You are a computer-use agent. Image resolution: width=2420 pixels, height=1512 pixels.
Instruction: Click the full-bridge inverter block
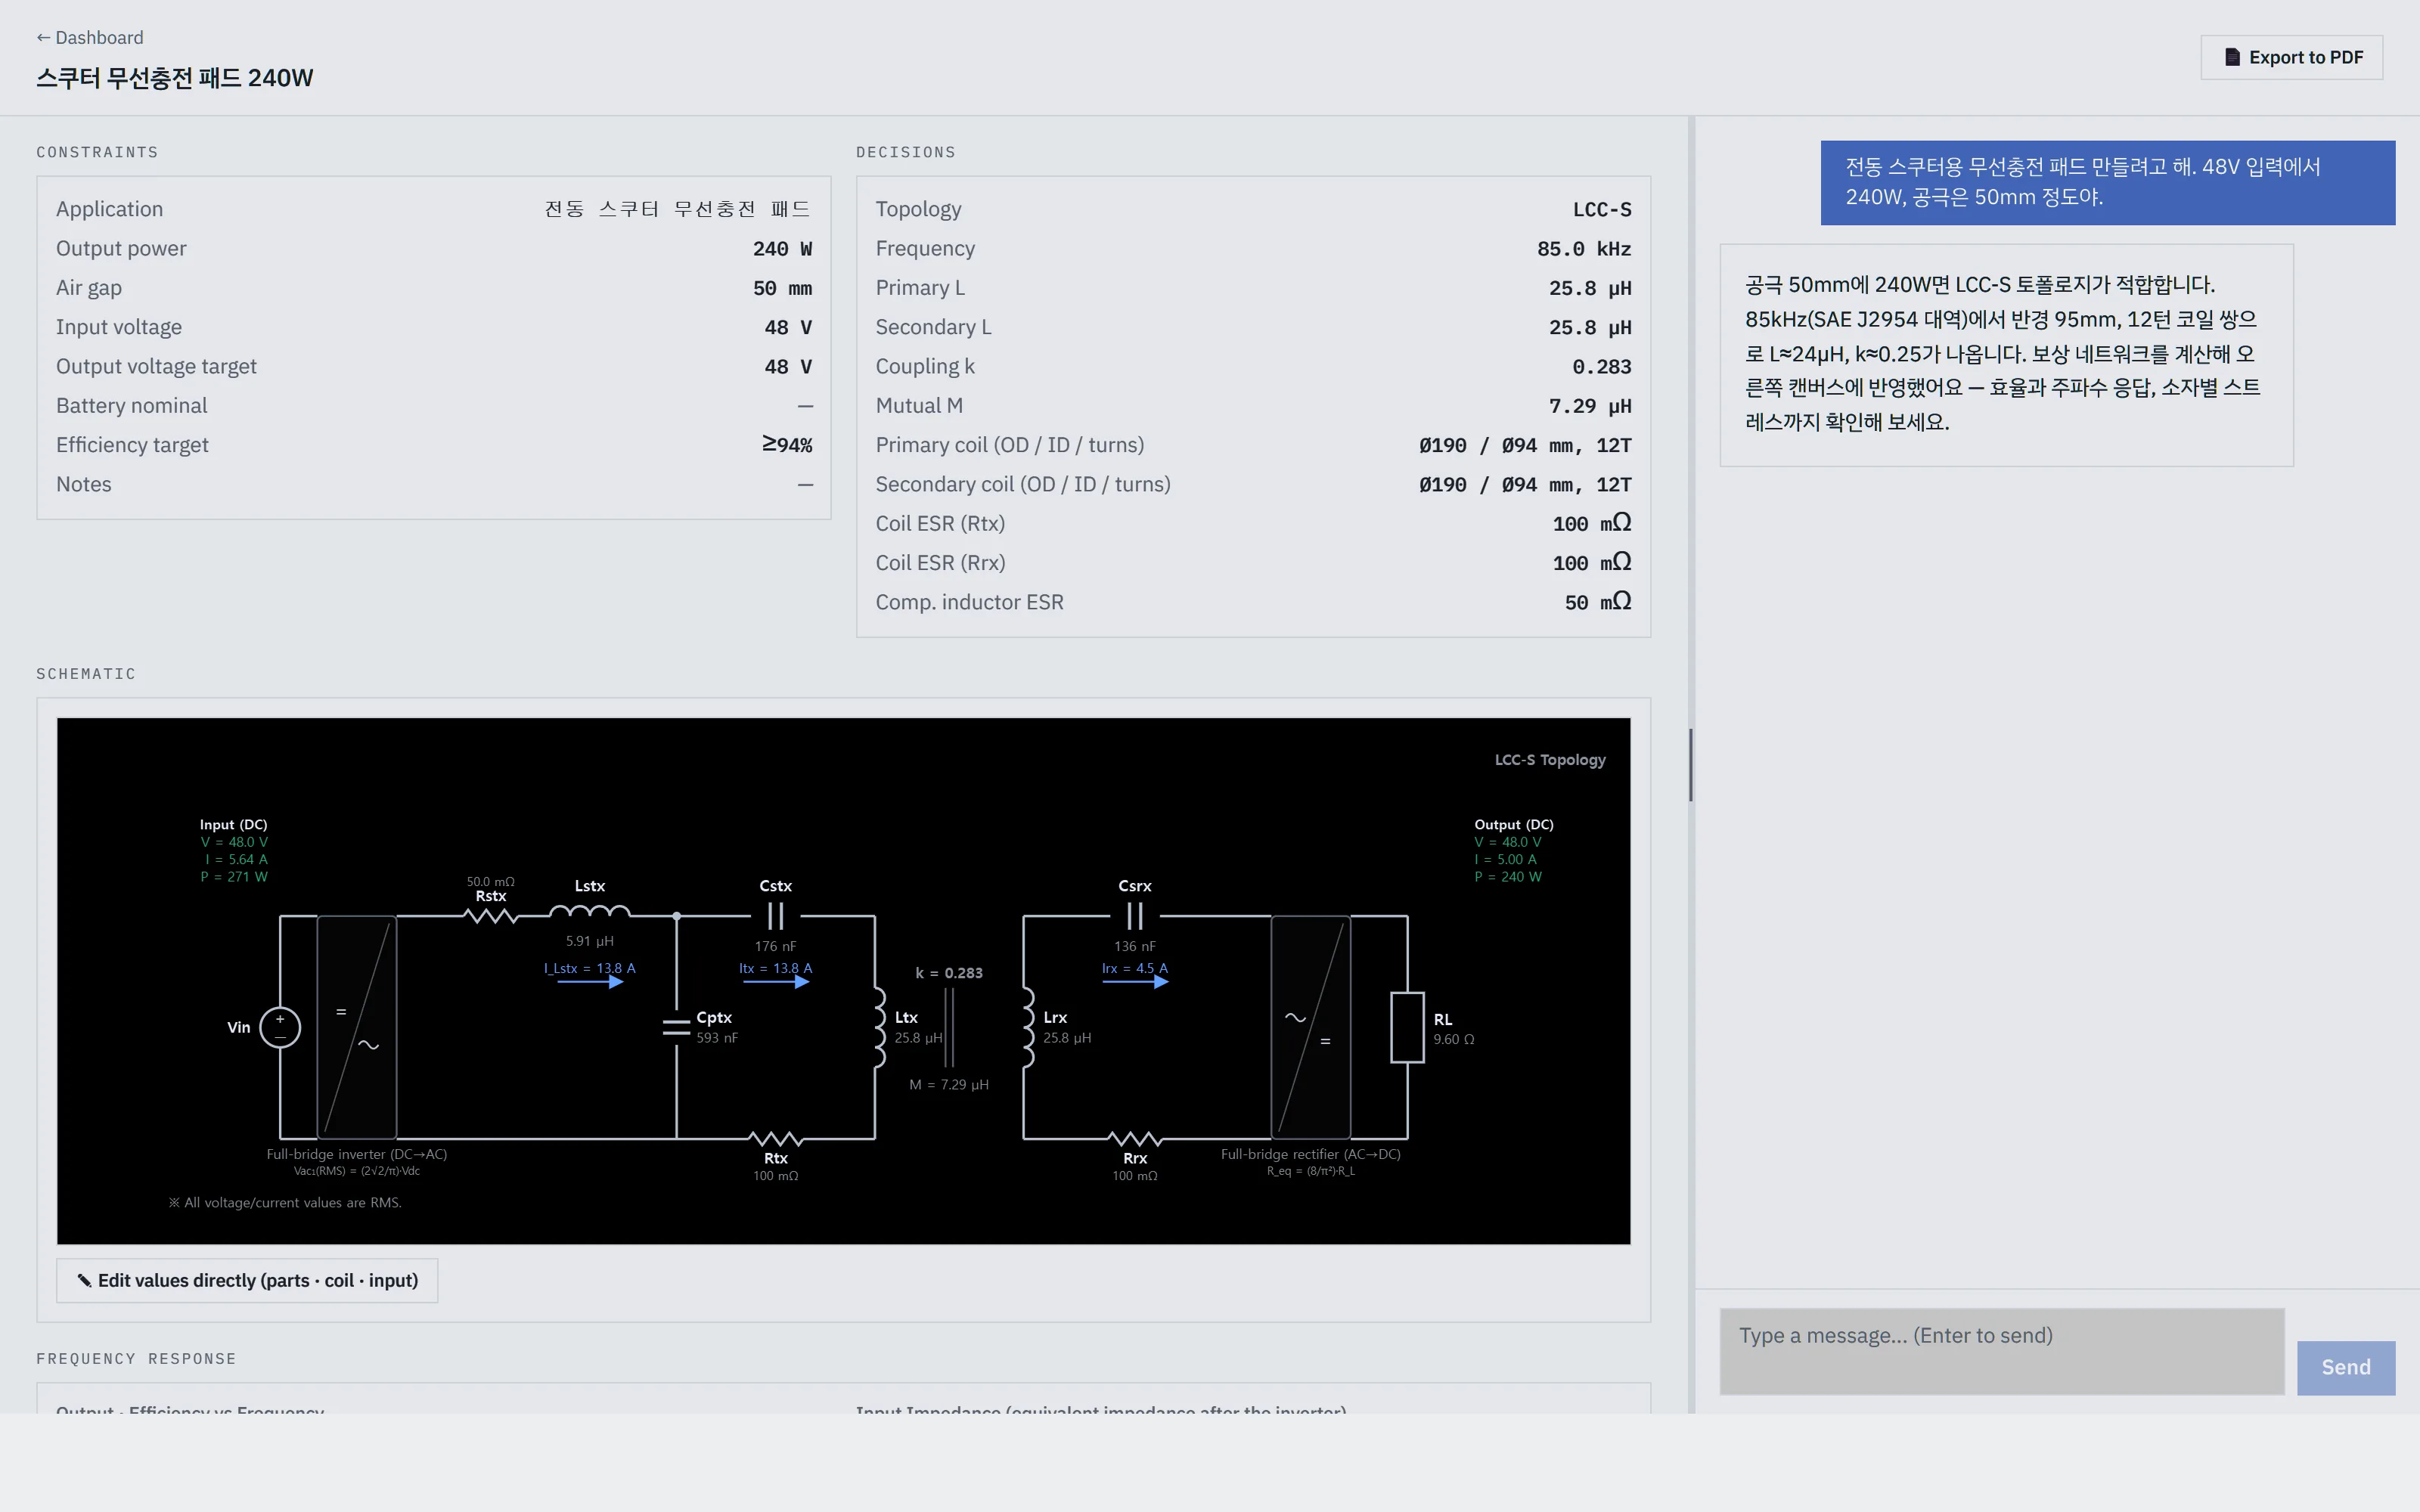(x=357, y=1027)
